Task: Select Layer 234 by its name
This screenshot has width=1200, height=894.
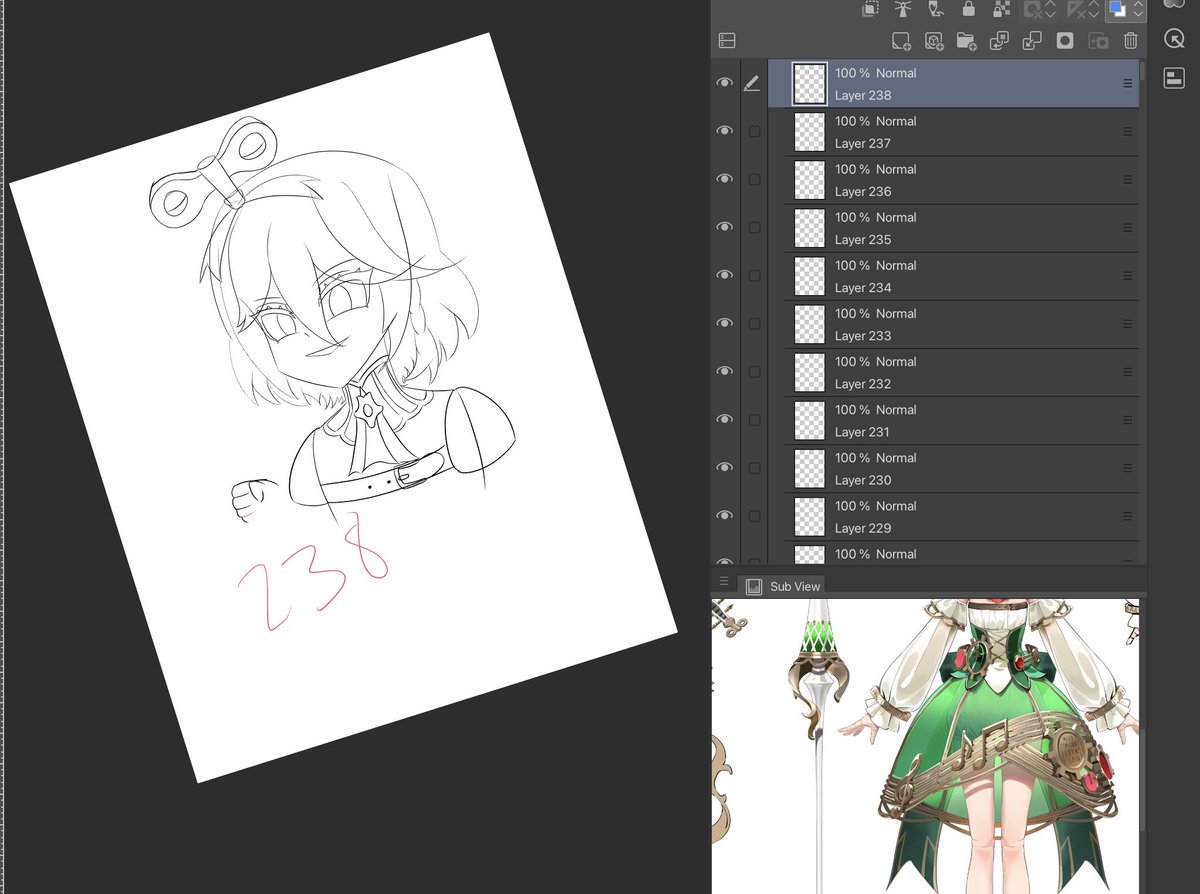Action: pos(863,287)
